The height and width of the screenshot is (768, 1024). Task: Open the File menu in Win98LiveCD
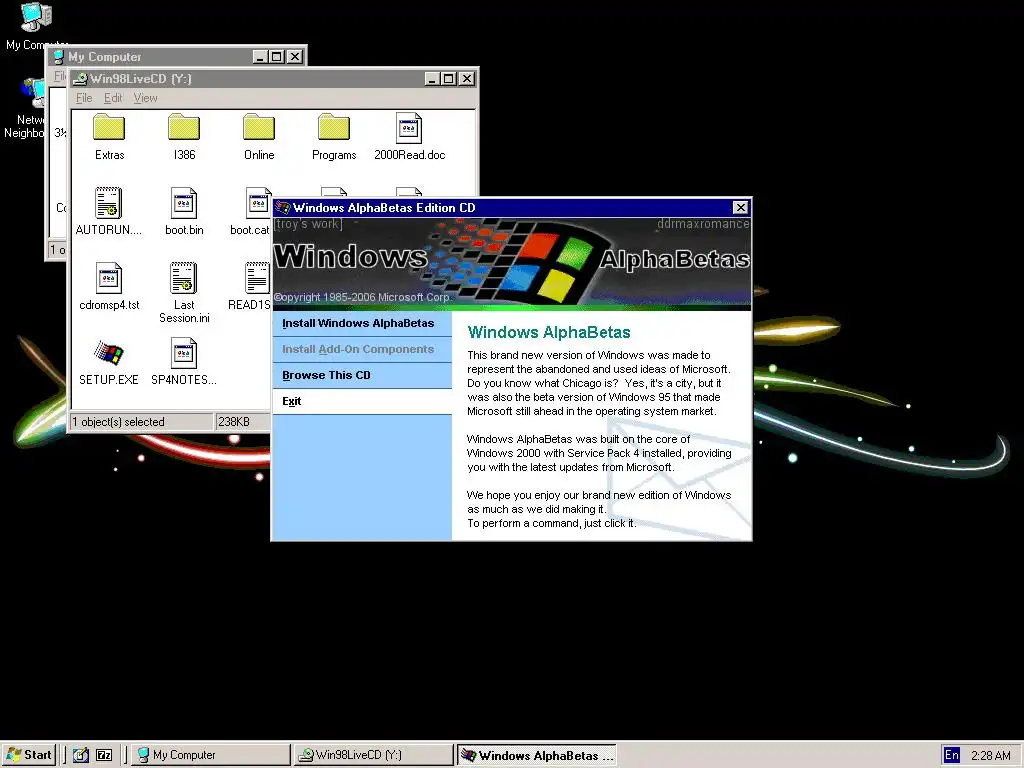[x=84, y=98]
